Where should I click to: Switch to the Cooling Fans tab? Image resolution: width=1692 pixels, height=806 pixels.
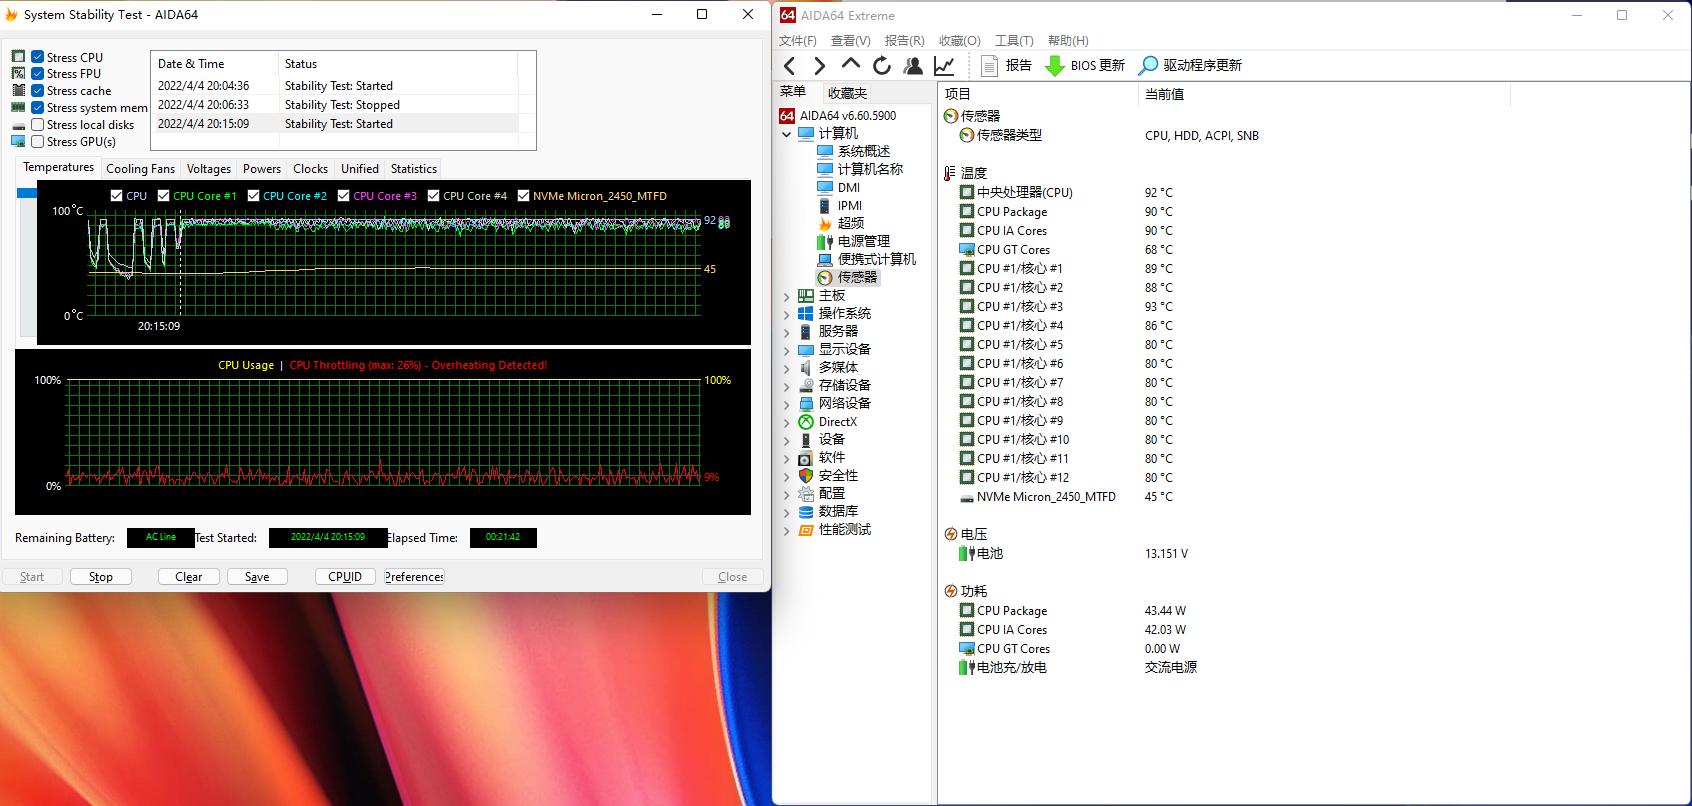(x=140, y=169)
